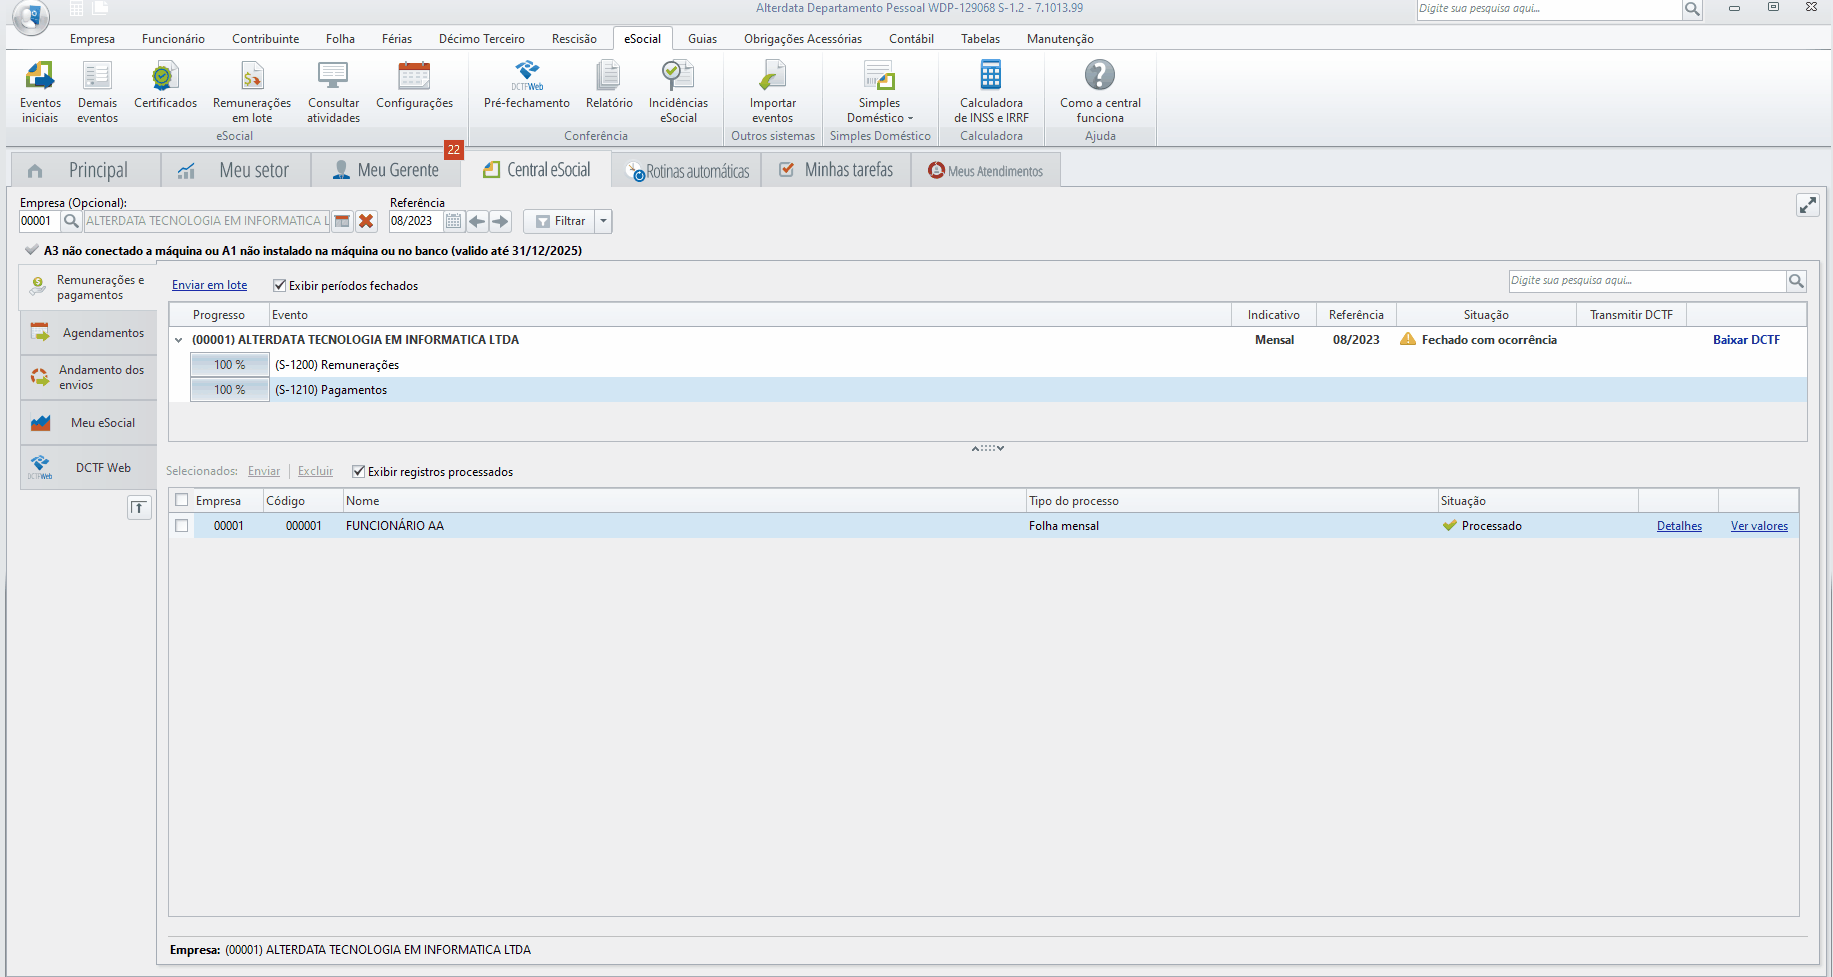Open the Folha menu

[340, 39]
